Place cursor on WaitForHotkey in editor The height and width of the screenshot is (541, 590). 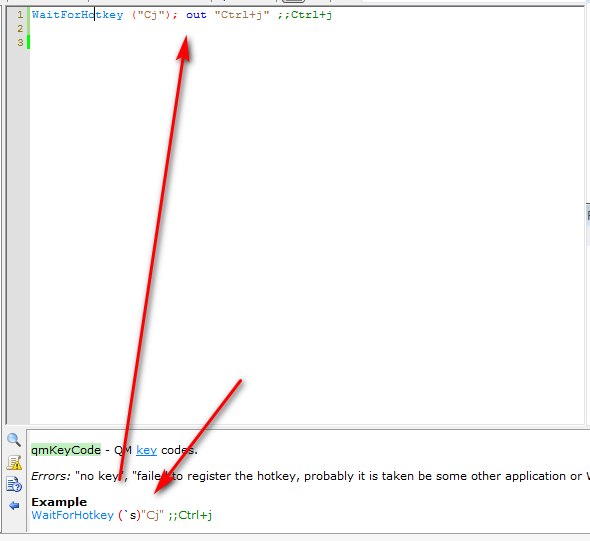coord(78,15)
